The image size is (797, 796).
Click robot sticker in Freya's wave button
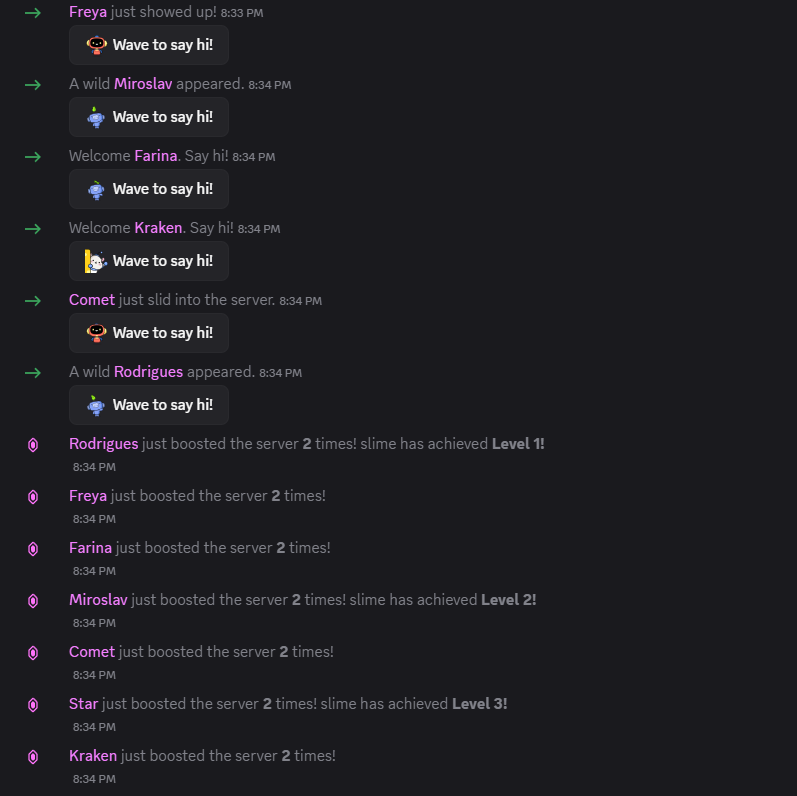[96, 45]
